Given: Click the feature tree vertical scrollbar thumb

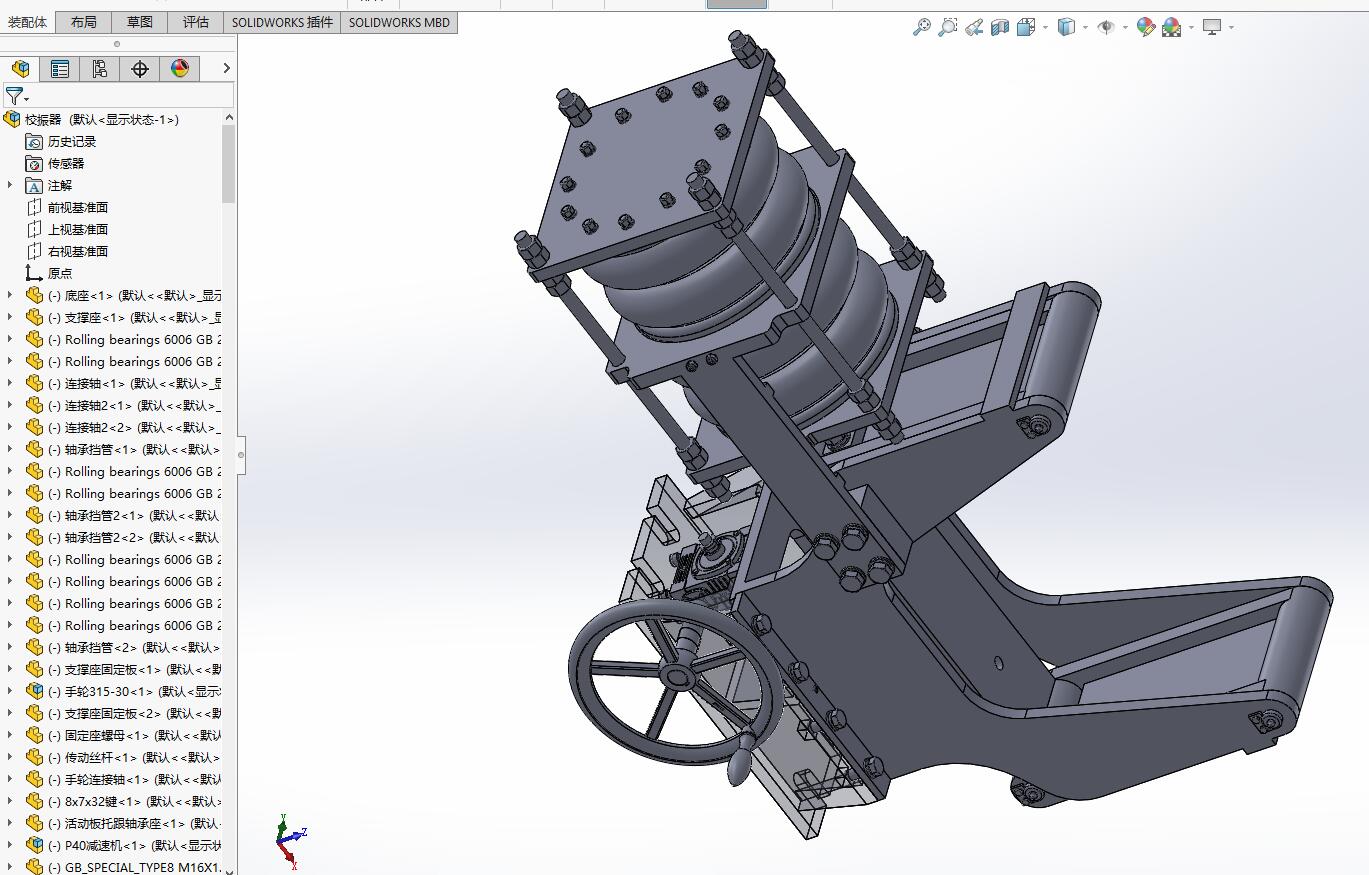Looking at the screenshot, I should [x=229, y=164].
